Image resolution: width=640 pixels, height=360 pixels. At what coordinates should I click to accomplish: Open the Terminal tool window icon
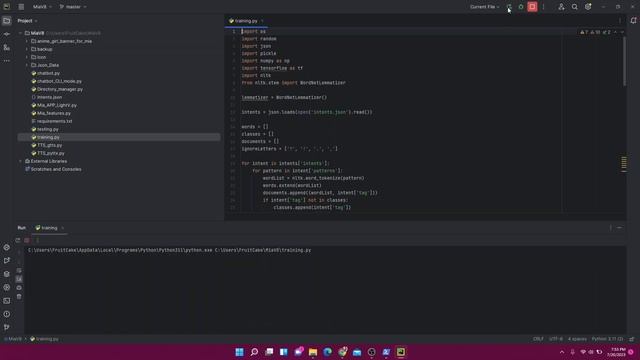tap(7, 301)
